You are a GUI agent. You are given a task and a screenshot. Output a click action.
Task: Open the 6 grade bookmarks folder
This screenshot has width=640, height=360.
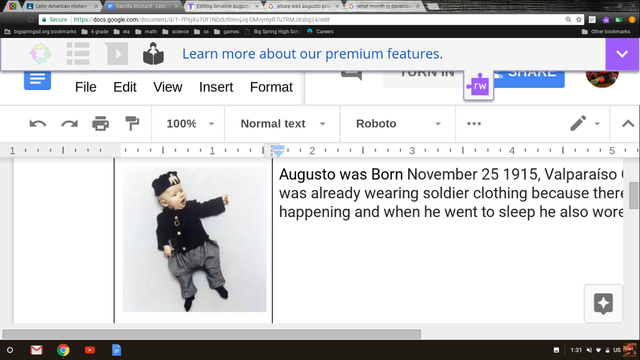coord(95,31)
